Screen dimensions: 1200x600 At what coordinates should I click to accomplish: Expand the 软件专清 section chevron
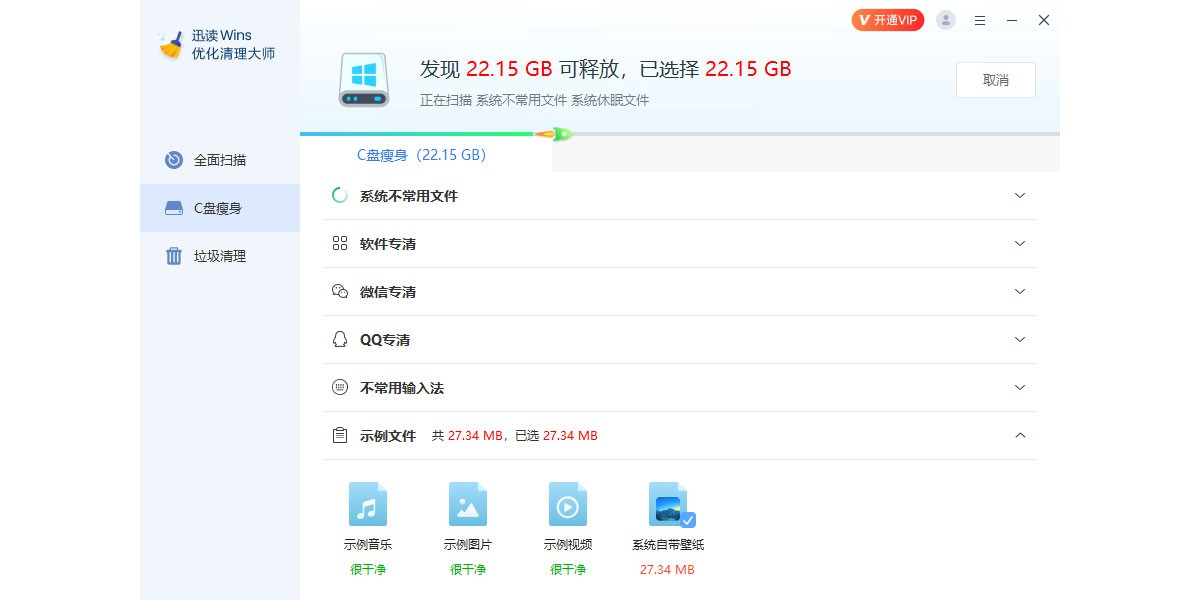click(1020, 244)
